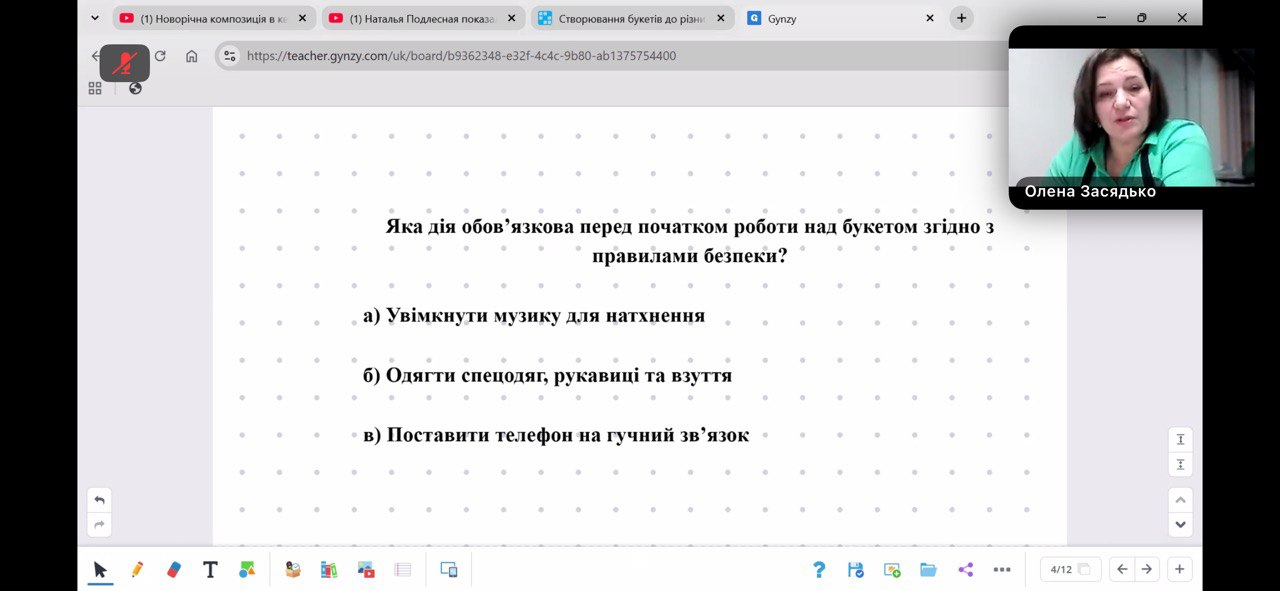The width and height of the screenshot is (1280, 591).
Task: Open the widgets toolbox icon
Action: [x=293, y=569]
